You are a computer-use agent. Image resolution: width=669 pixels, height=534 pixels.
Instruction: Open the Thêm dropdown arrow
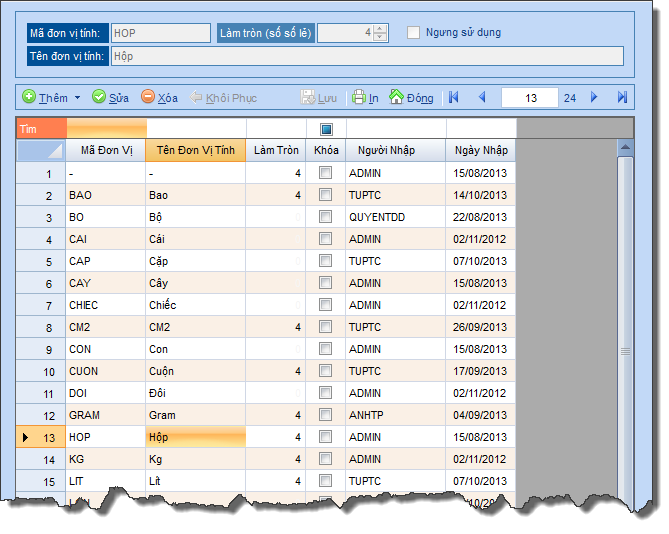(78, 98)
